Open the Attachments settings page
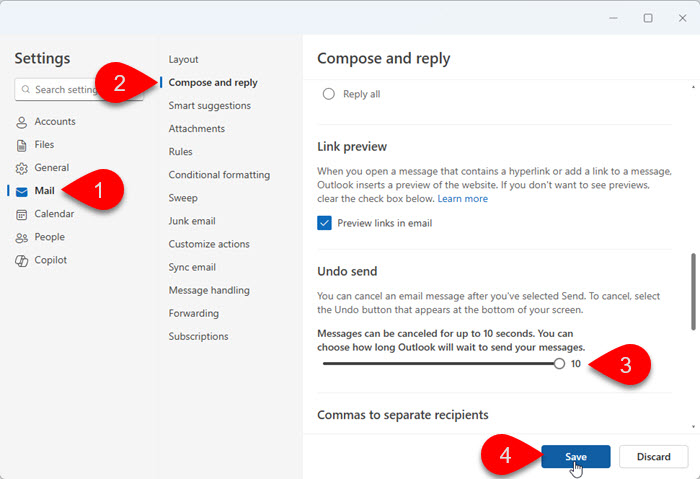Viewport: 700px width, 479px height. pos(196,129)
